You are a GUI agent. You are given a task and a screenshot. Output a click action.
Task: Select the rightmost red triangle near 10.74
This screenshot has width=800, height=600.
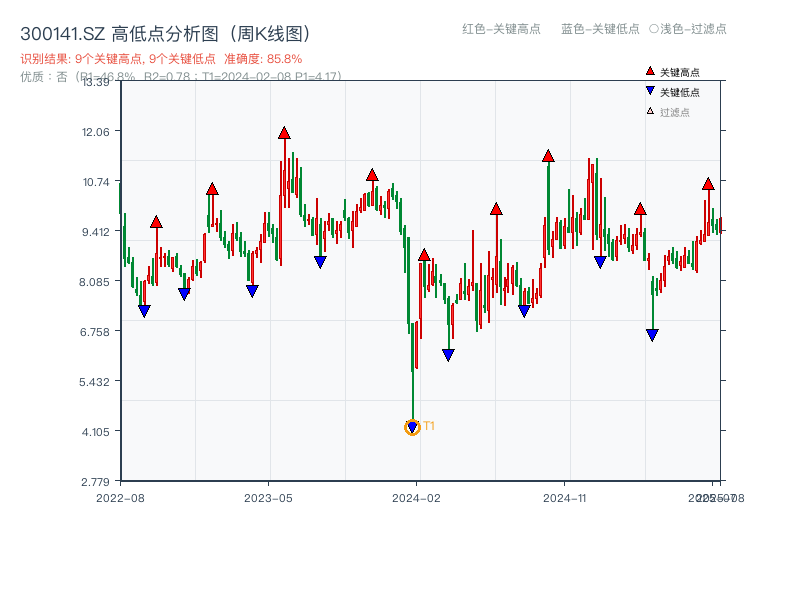pos(707,185)
